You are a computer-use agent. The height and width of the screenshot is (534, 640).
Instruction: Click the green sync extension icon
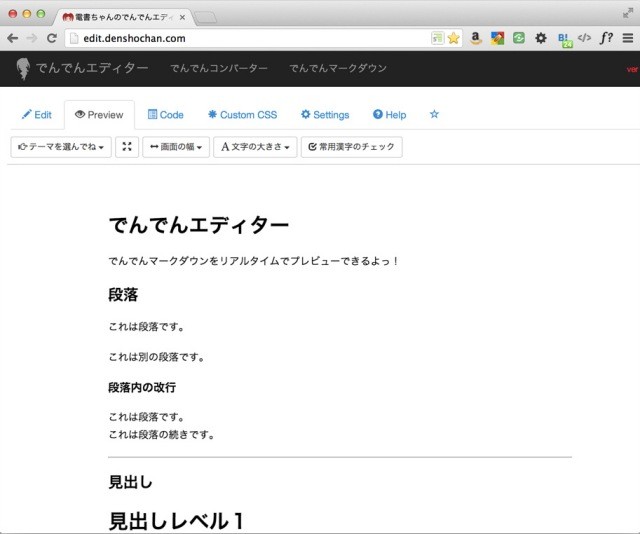519,38
